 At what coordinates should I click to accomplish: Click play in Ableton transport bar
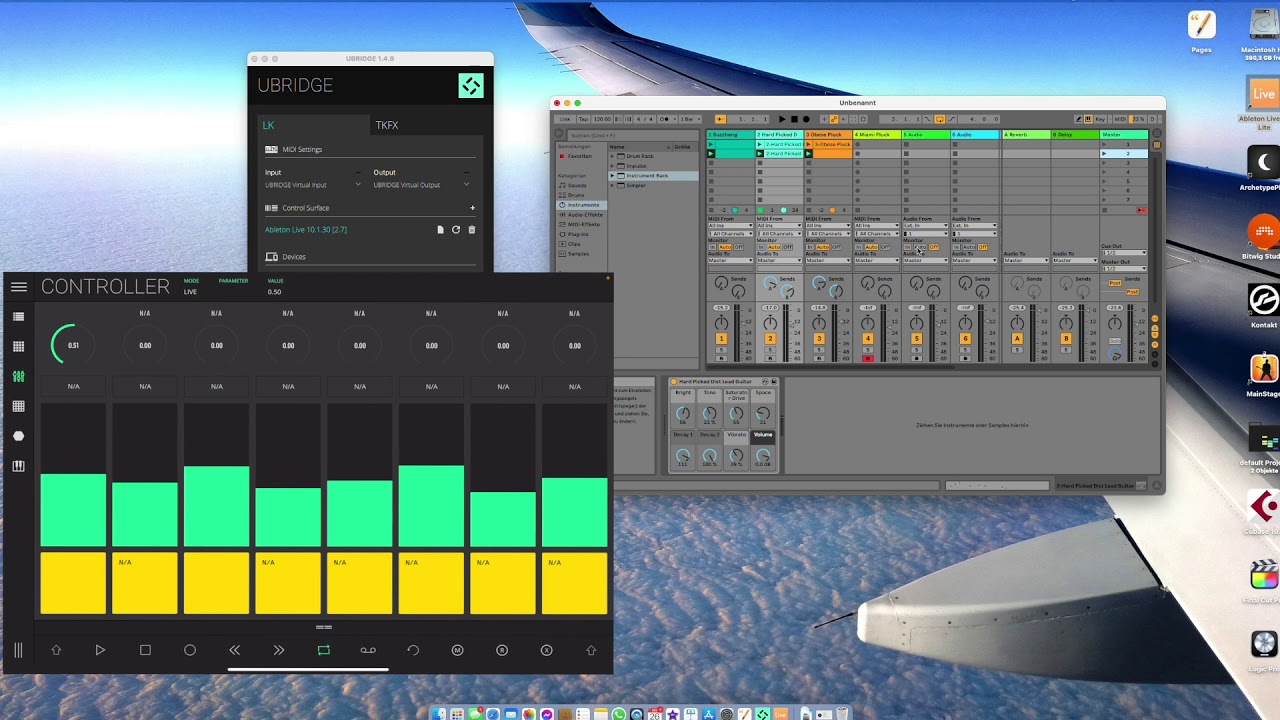click(x=782, y=119)
